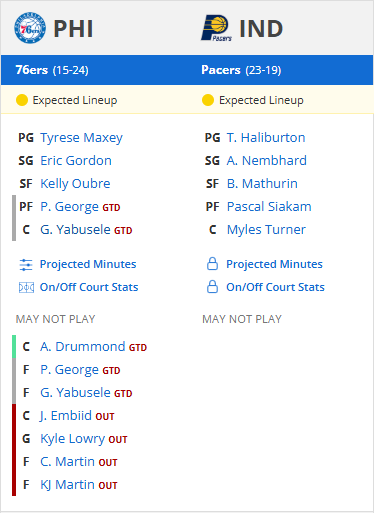Click the Pacers (23-19) header text
The width and height of the screenshot is (374, 513).
point(241,70)
